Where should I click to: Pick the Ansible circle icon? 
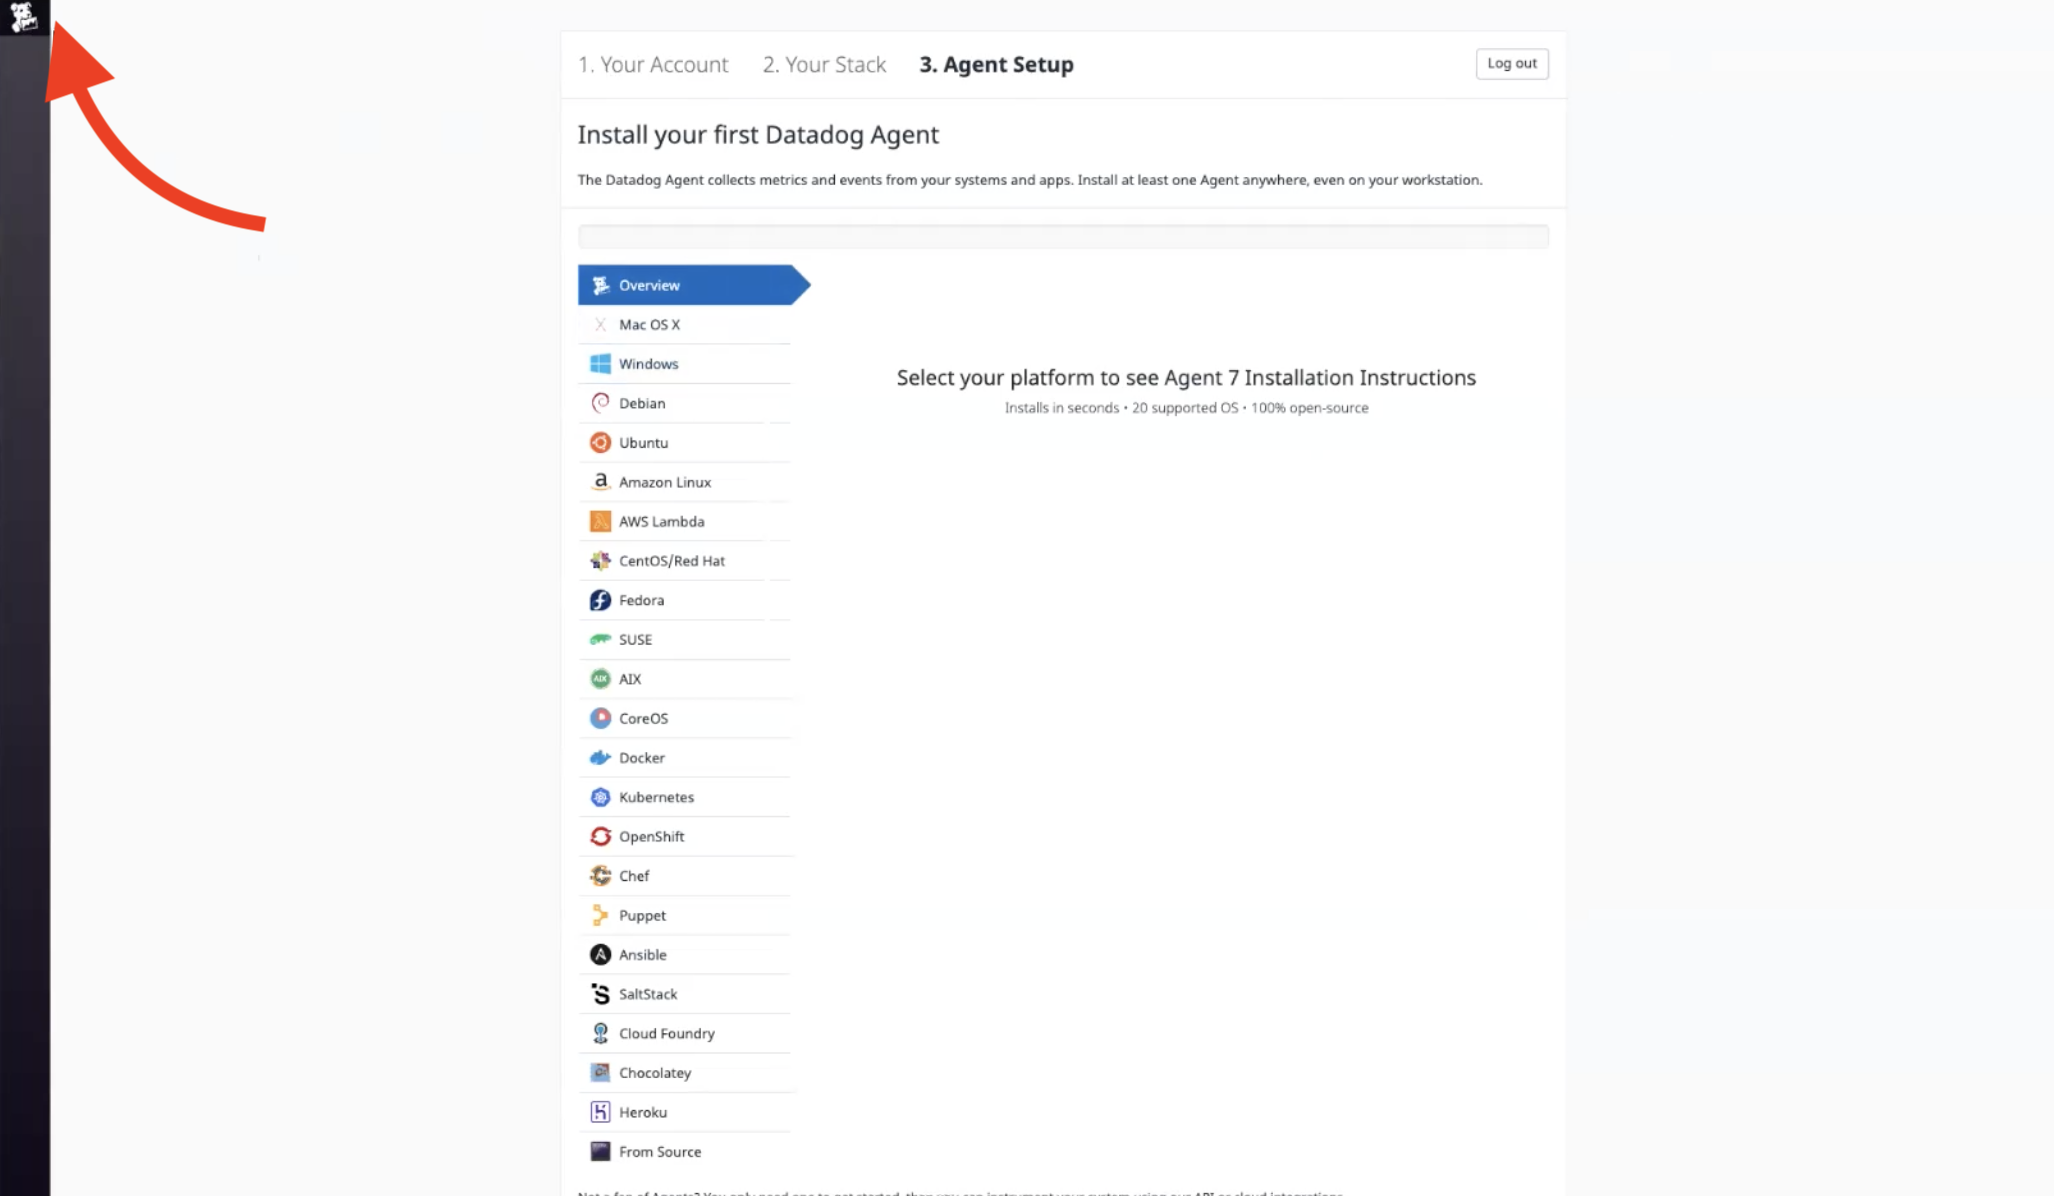click(x=600, y=955)
